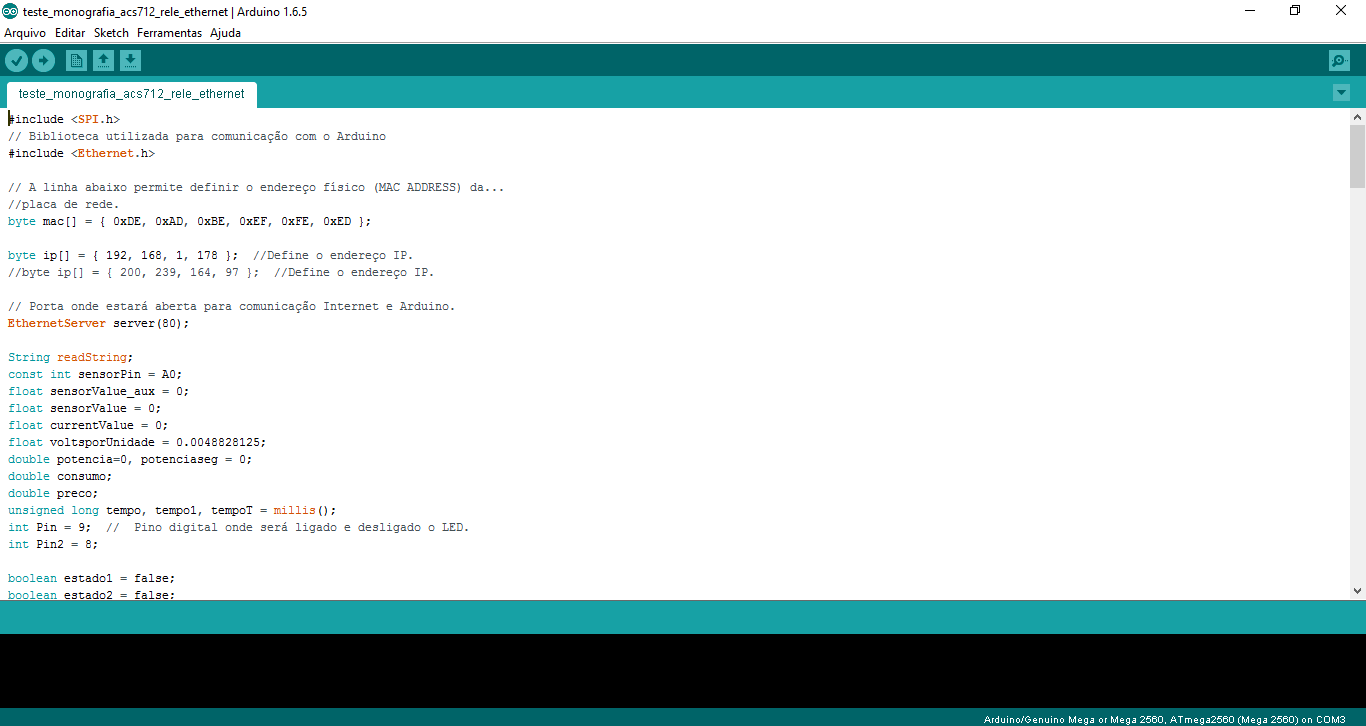The image size is (1366, 726).
Task: Open the Ajuda menu
Action: pyautogui.click(x=225, y=33)
